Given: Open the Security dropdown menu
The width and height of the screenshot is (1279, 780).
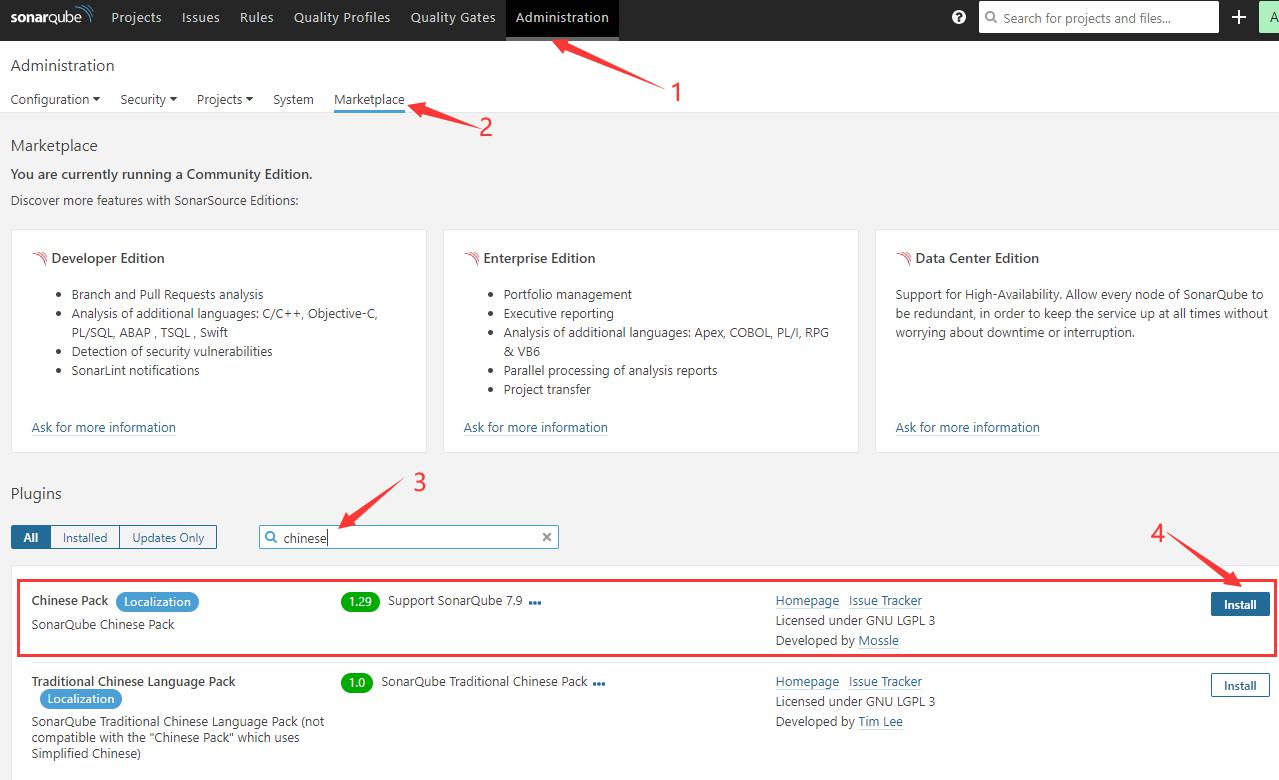Looking at the screenshot, I should [x=148, y=99].
